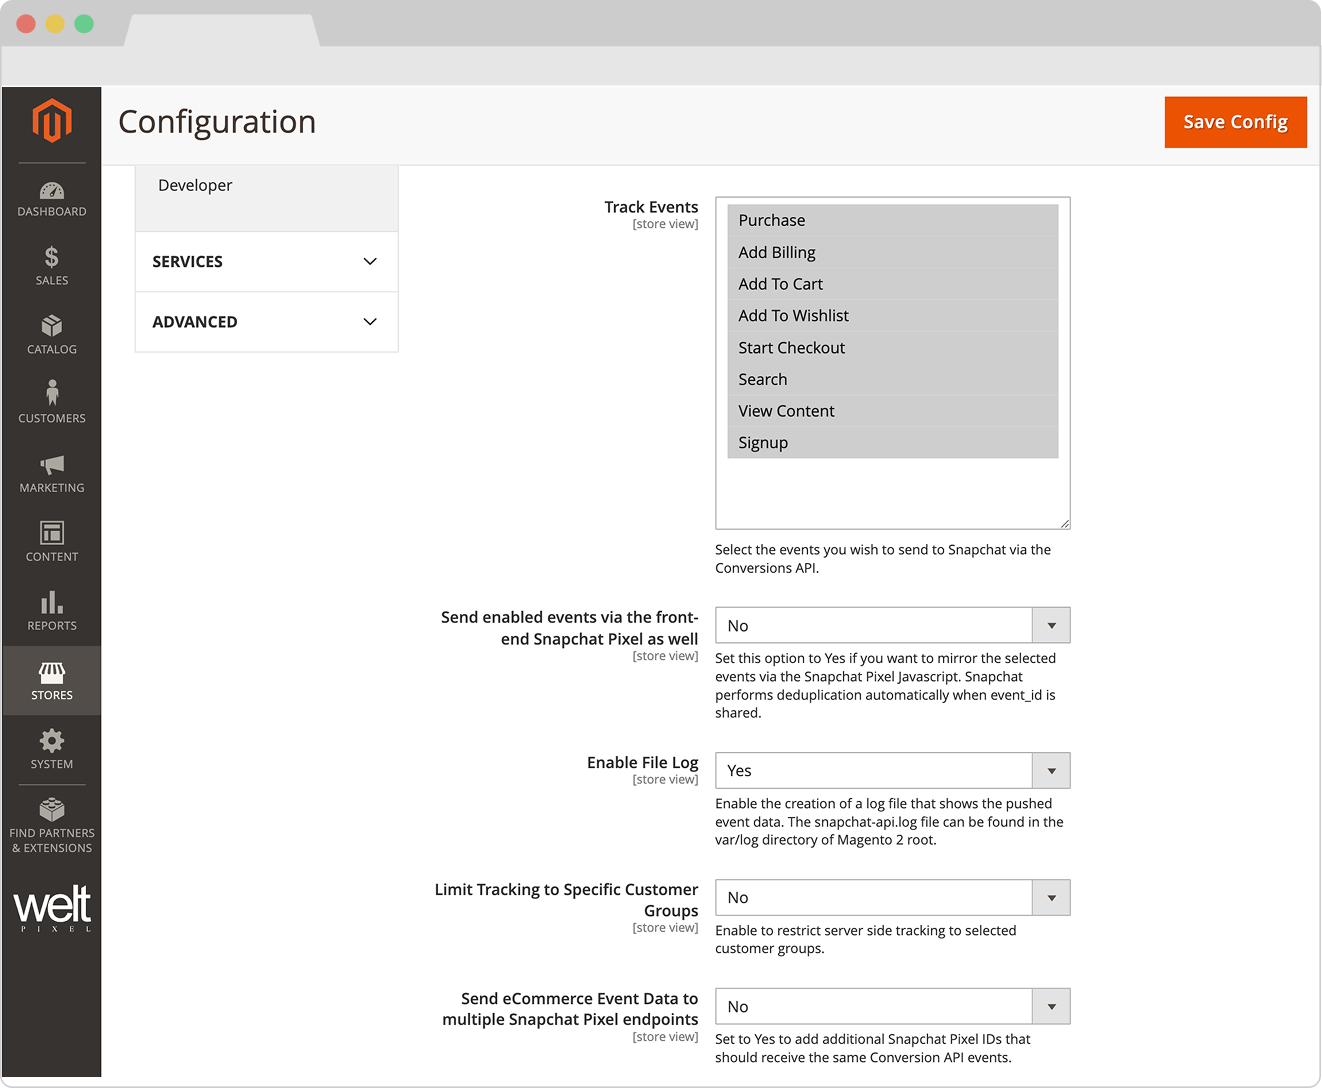The width and height of the screenshot is (1322, 1088).
Task: Select the Purchase event option
Action: coord(771,221)
